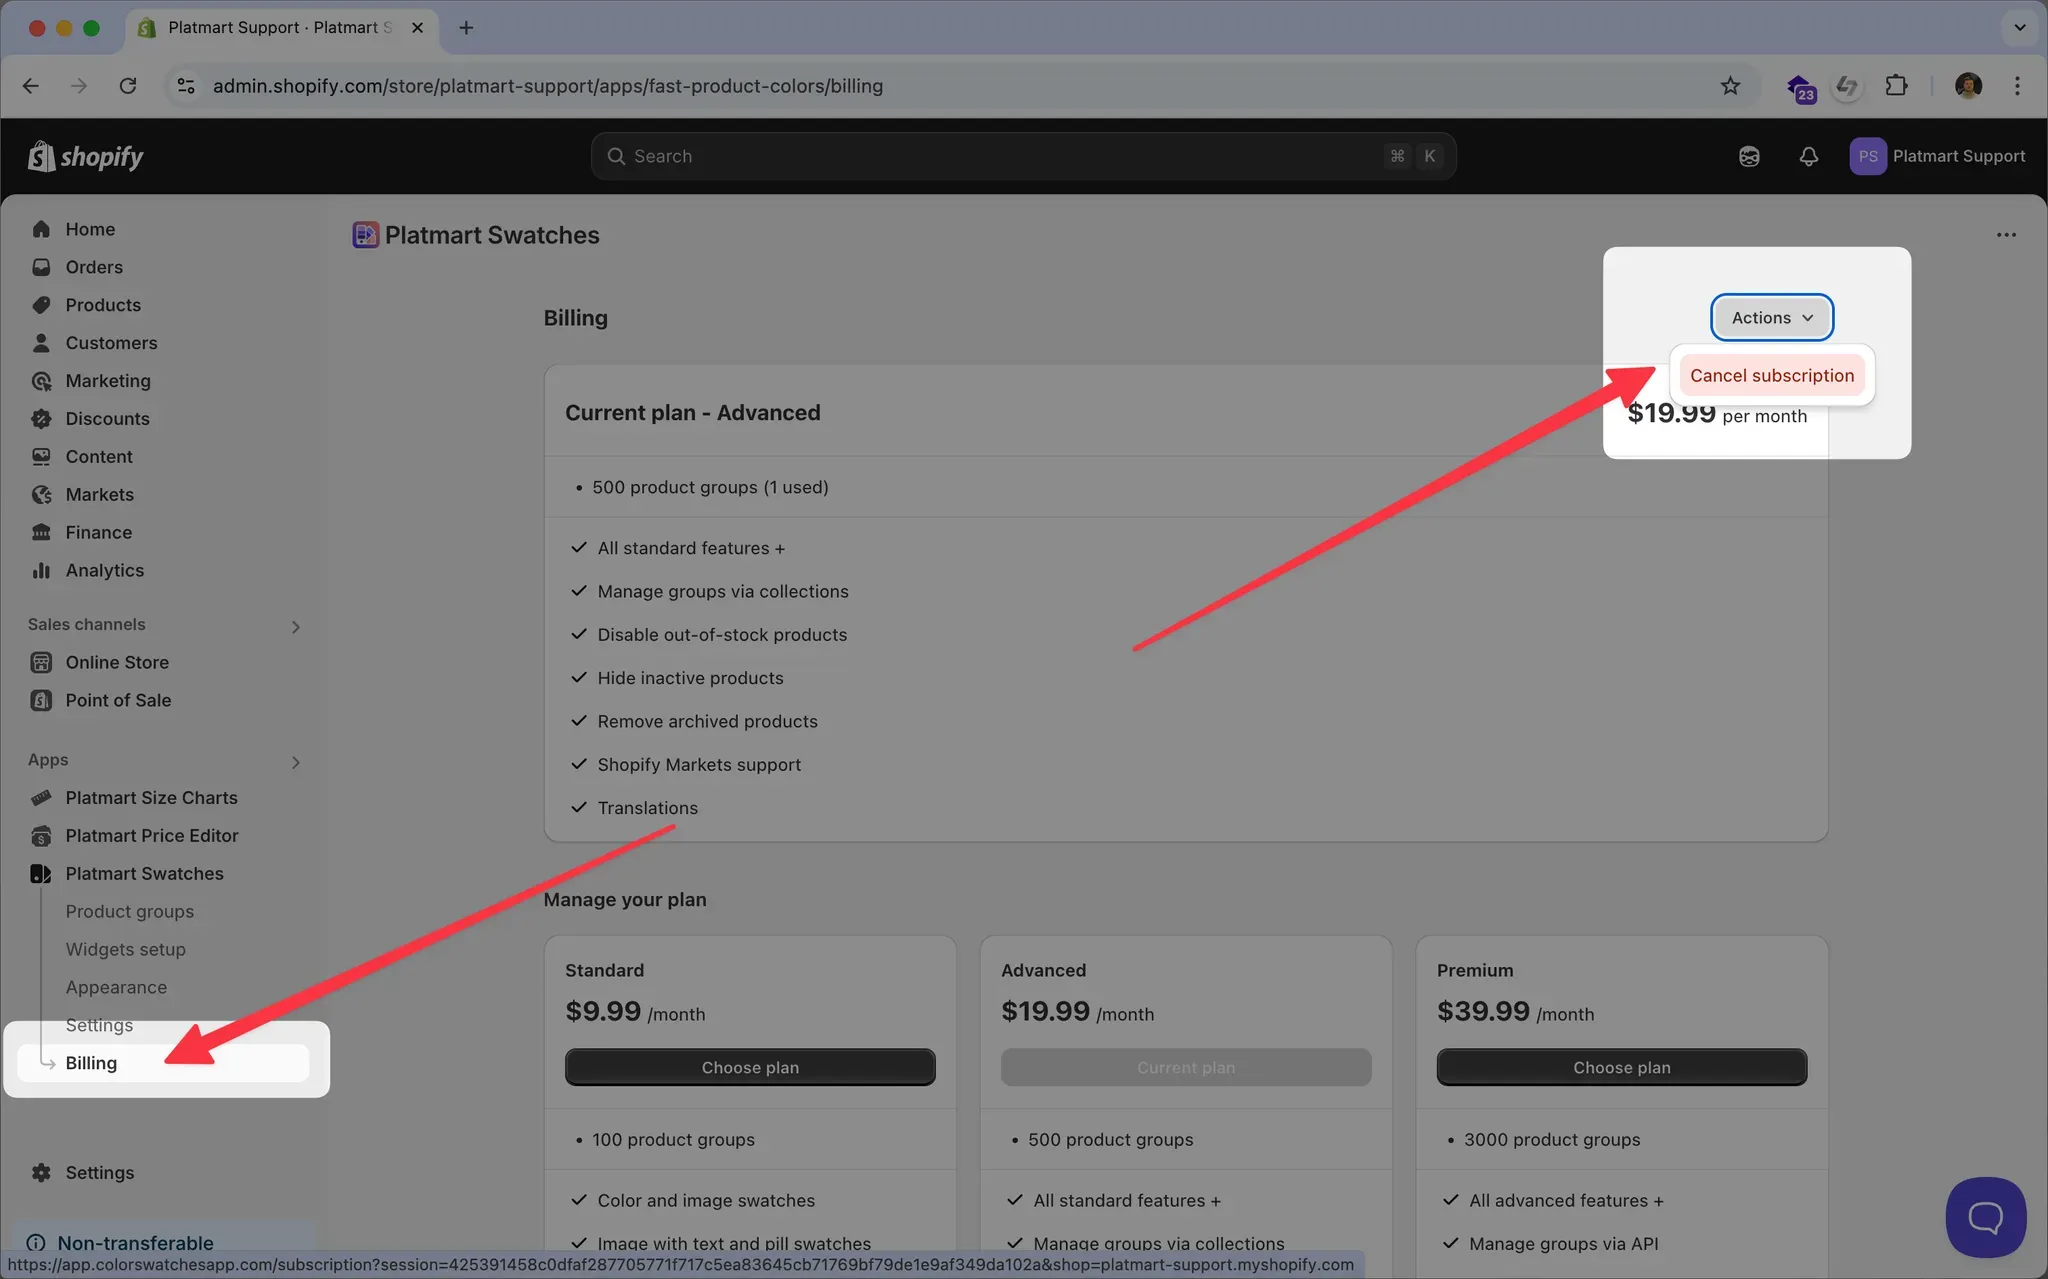Click the Shopify logo
This screenshot has width=2048, height=1279.
pyautogui.click(x=85, y=156)
